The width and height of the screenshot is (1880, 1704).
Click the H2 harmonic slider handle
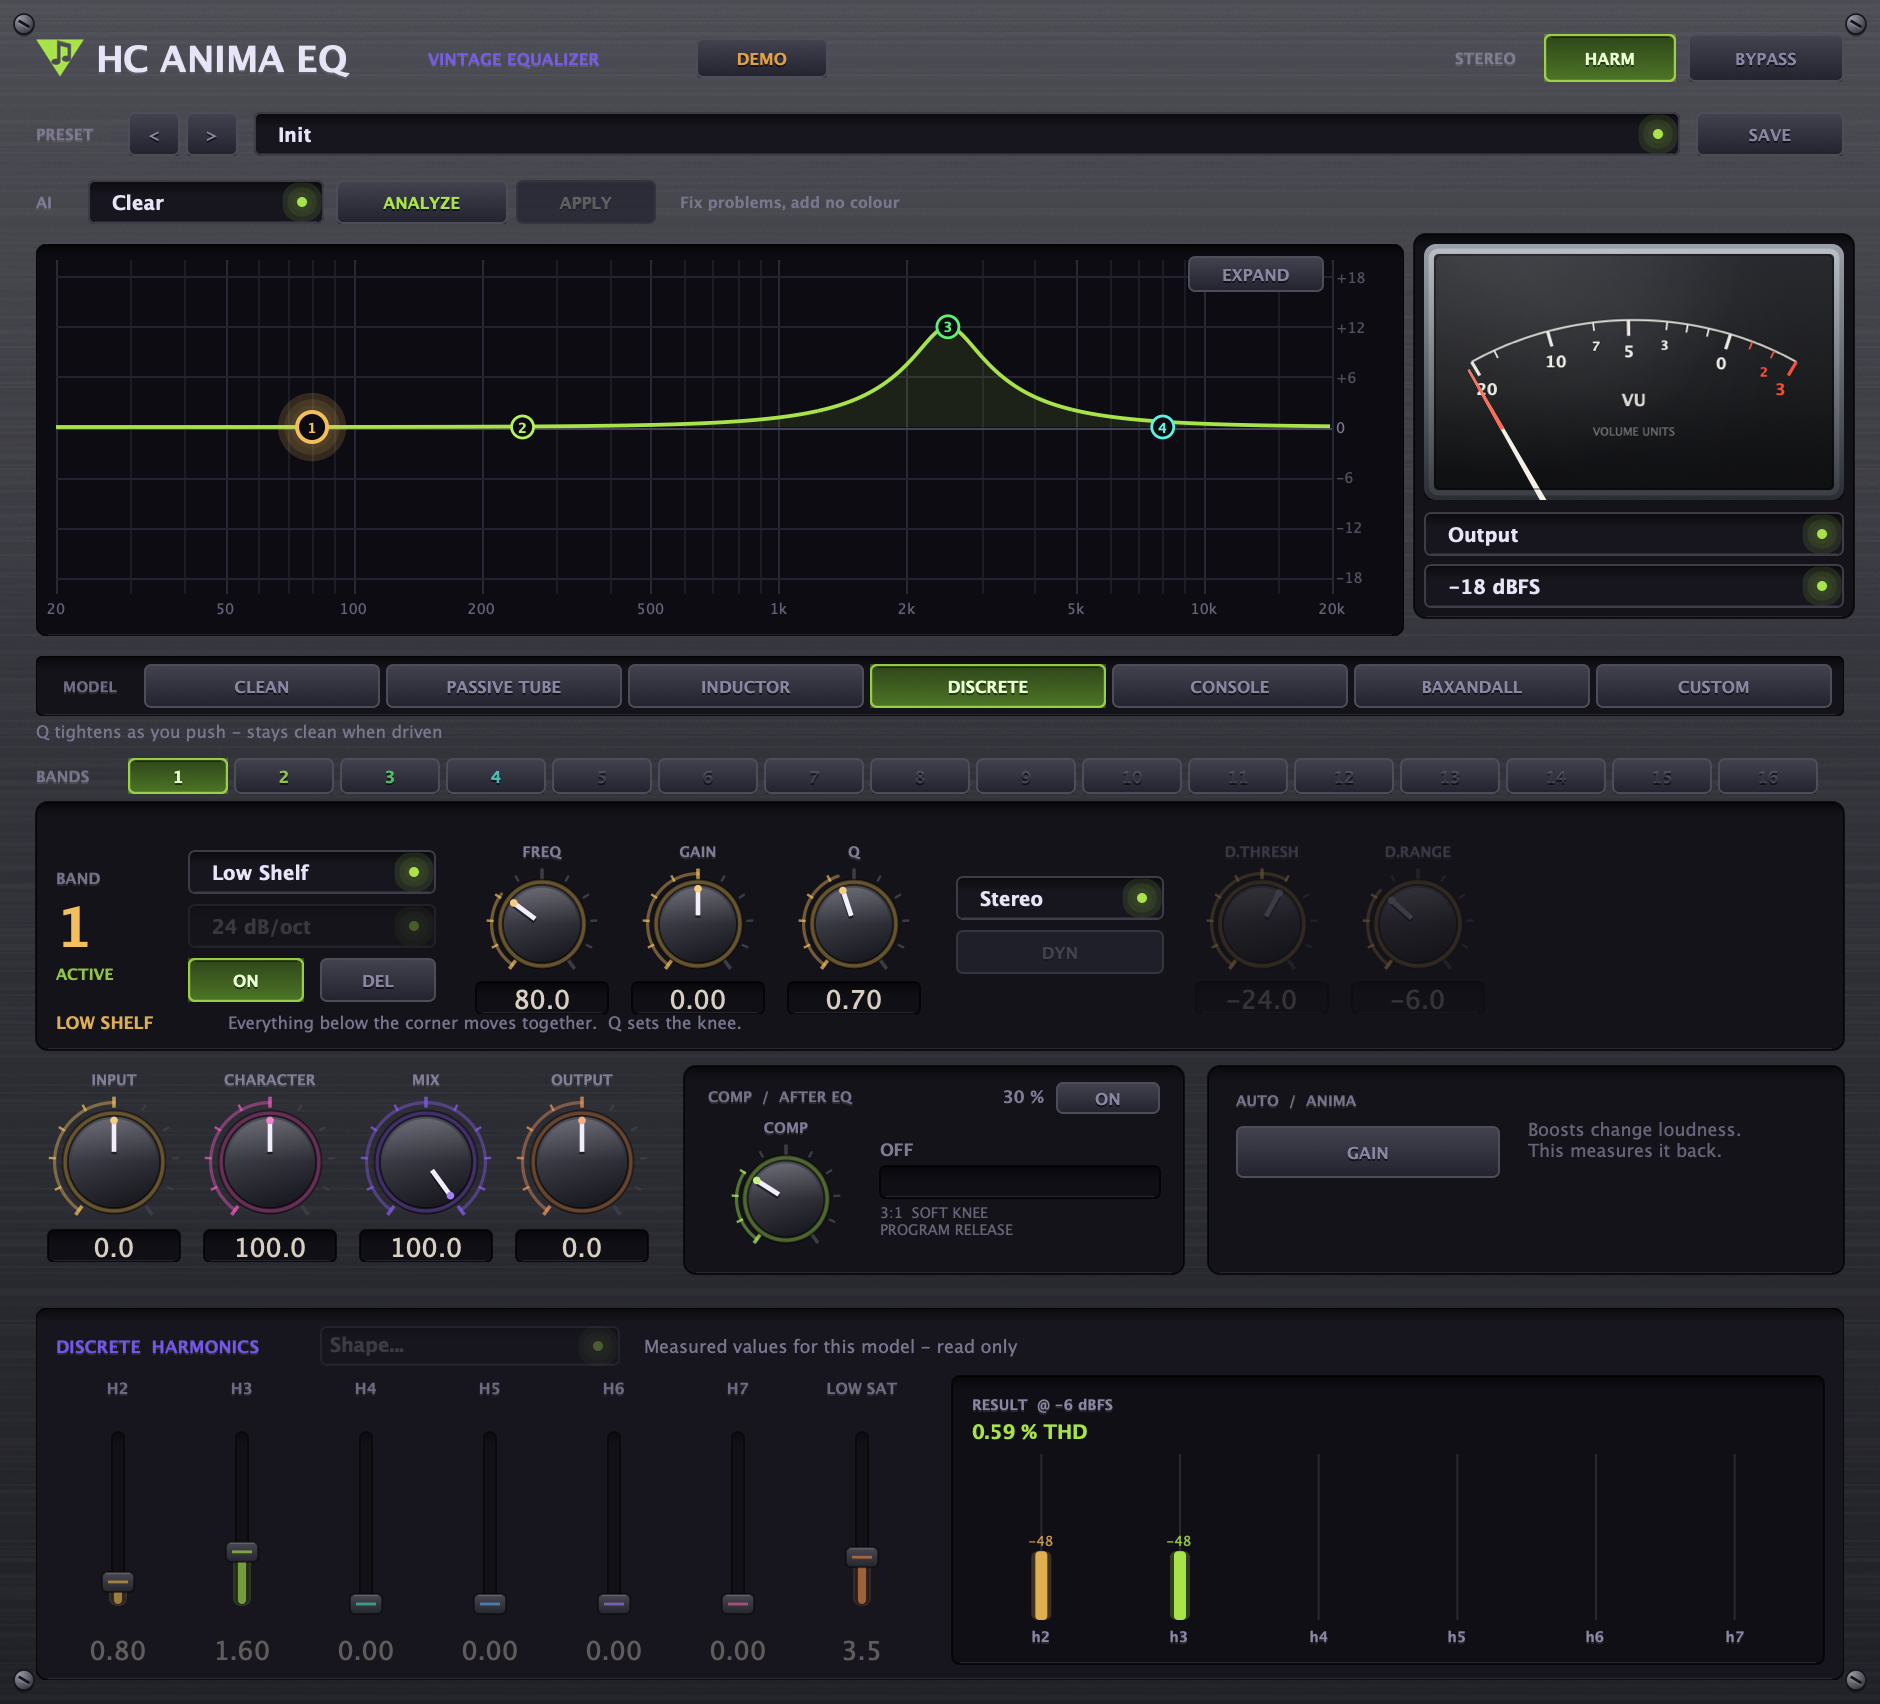(x=118, y=1582)
